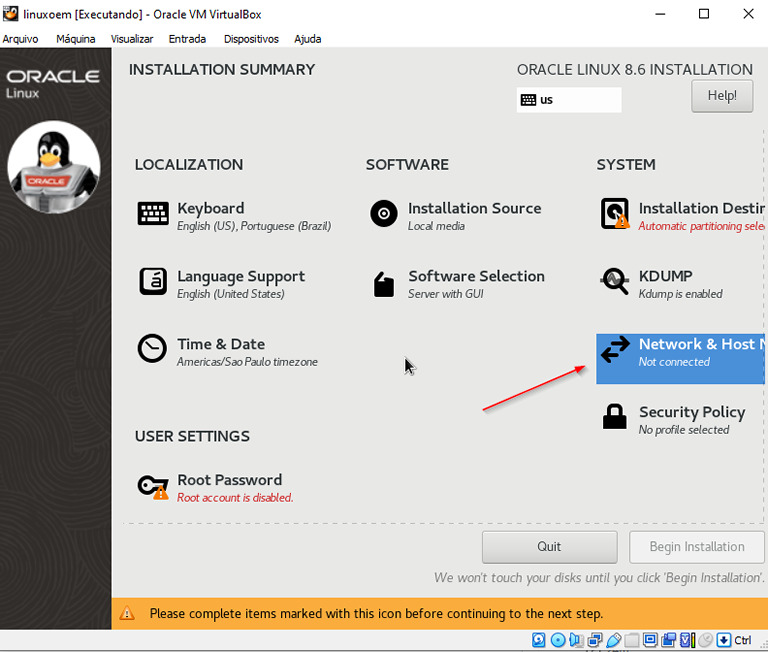768x652 pixels.
Task: Maximize the VirtualBox window
Action: (704, 14)
